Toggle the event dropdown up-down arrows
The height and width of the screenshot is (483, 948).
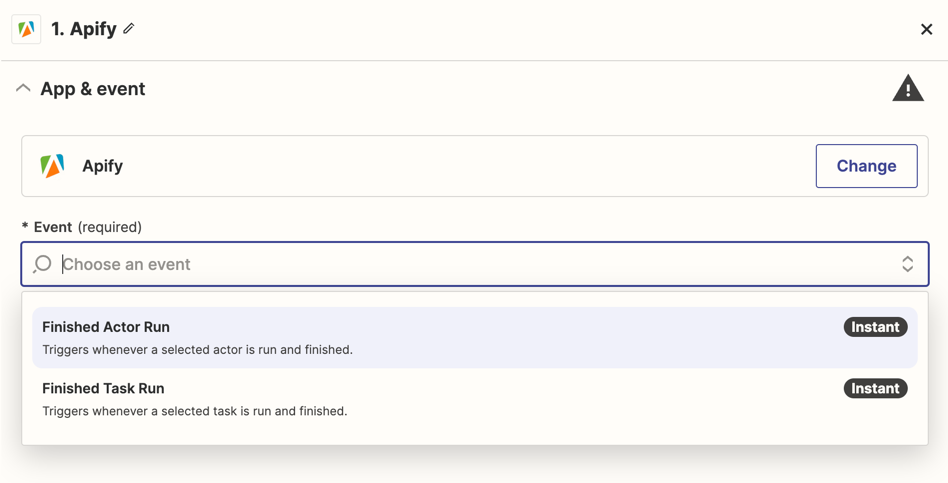click(907, 264)
